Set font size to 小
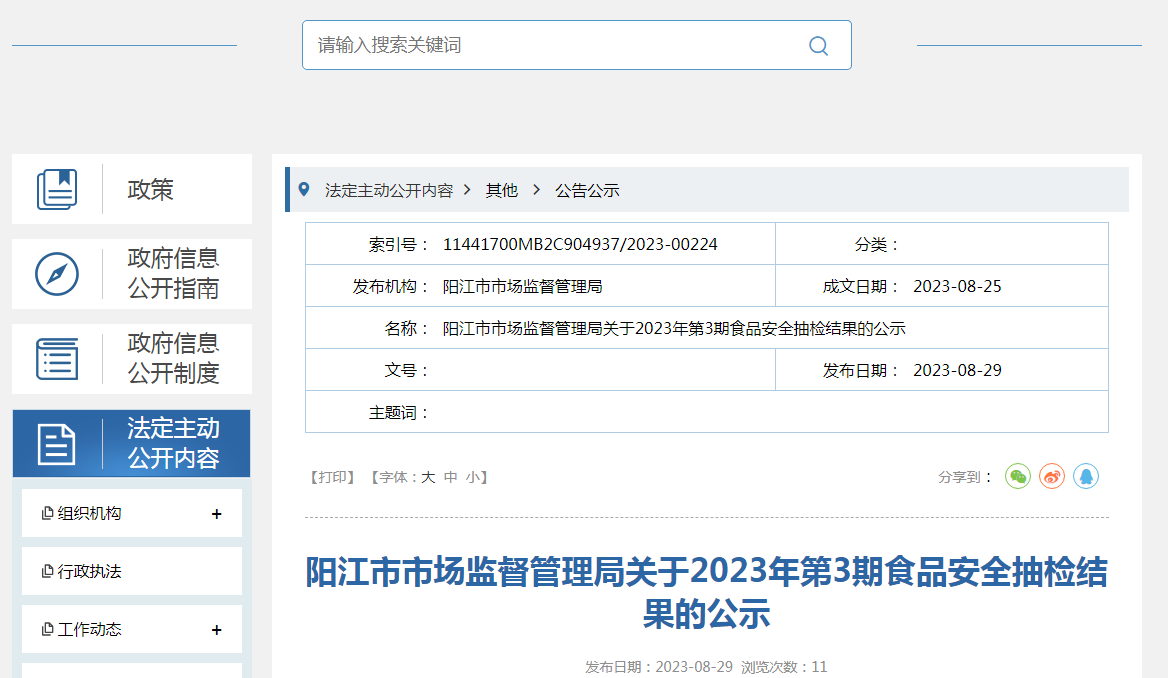 coord(473,477)
